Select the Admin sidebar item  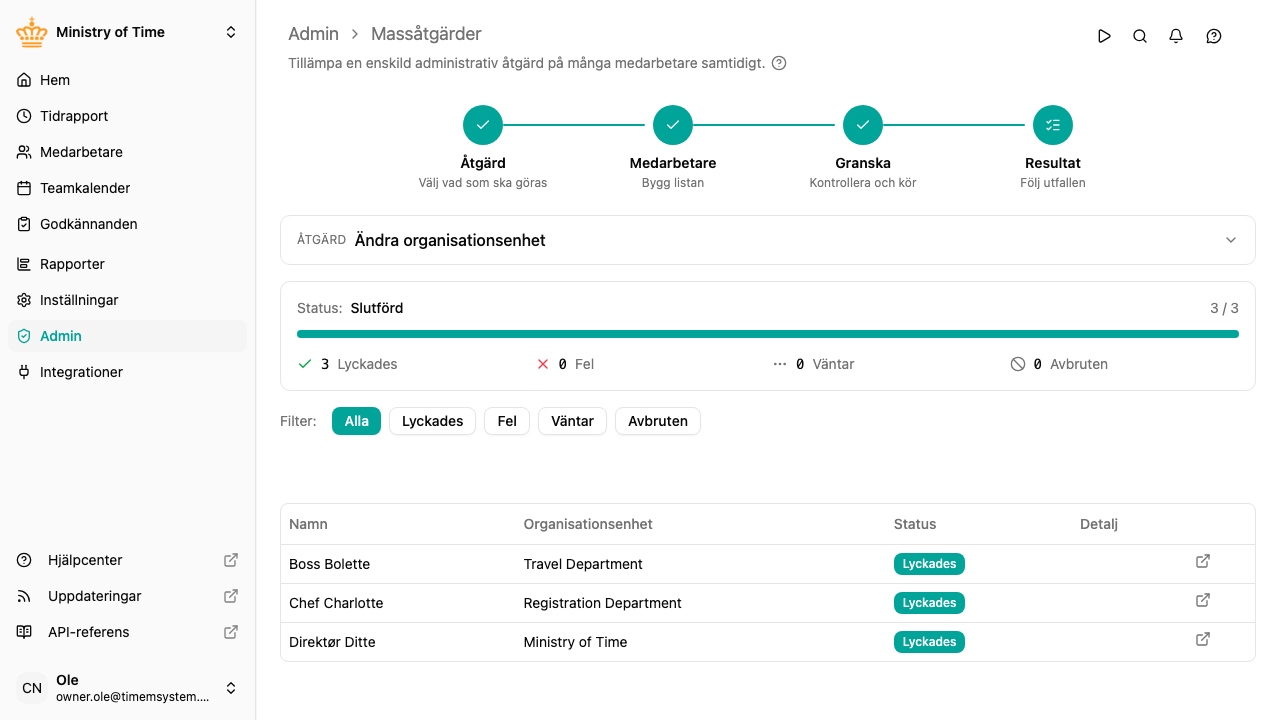127,336
